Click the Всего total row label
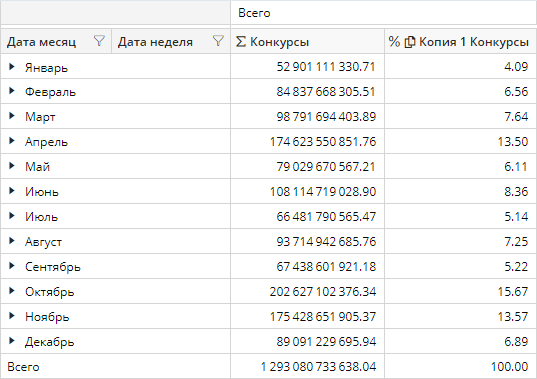Image resolution: width=537 pixels, height=379 pixels. coord(23,367)
